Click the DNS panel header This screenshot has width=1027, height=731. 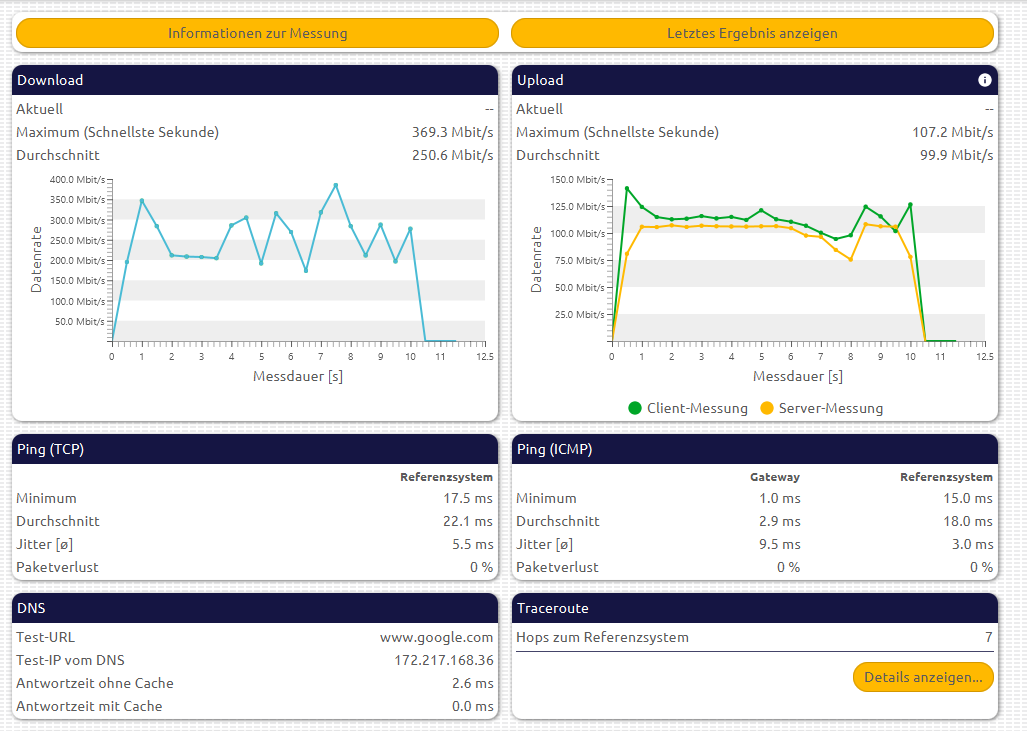pos(254,607)
